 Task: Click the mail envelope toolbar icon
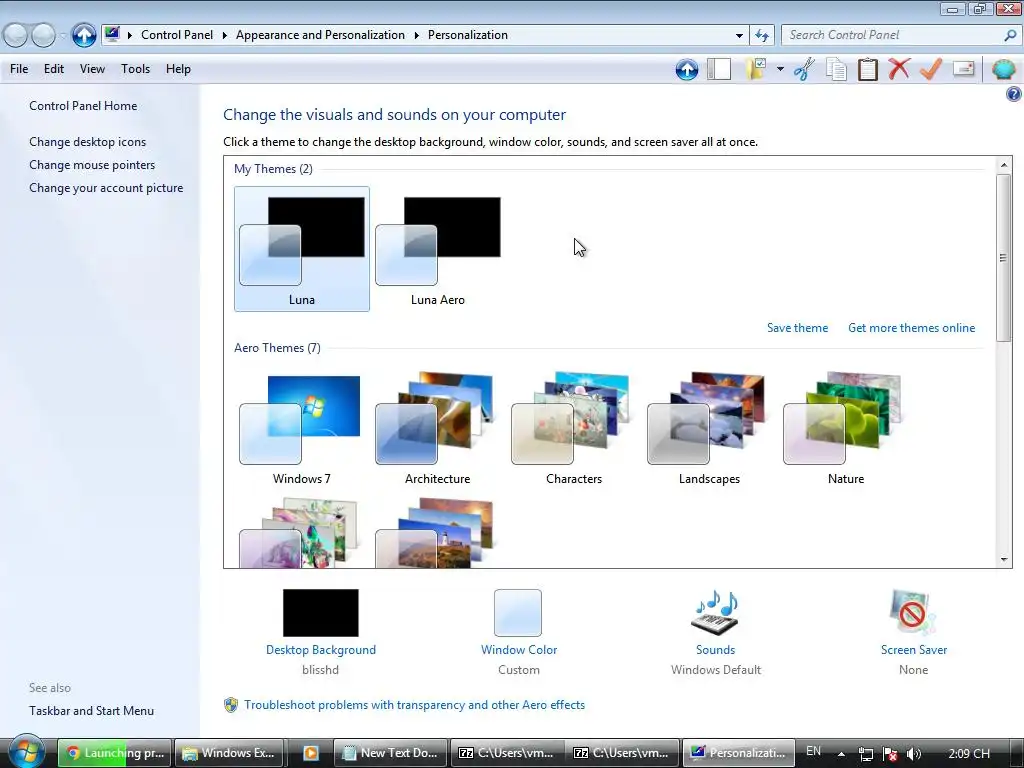(x=964, y=69)
